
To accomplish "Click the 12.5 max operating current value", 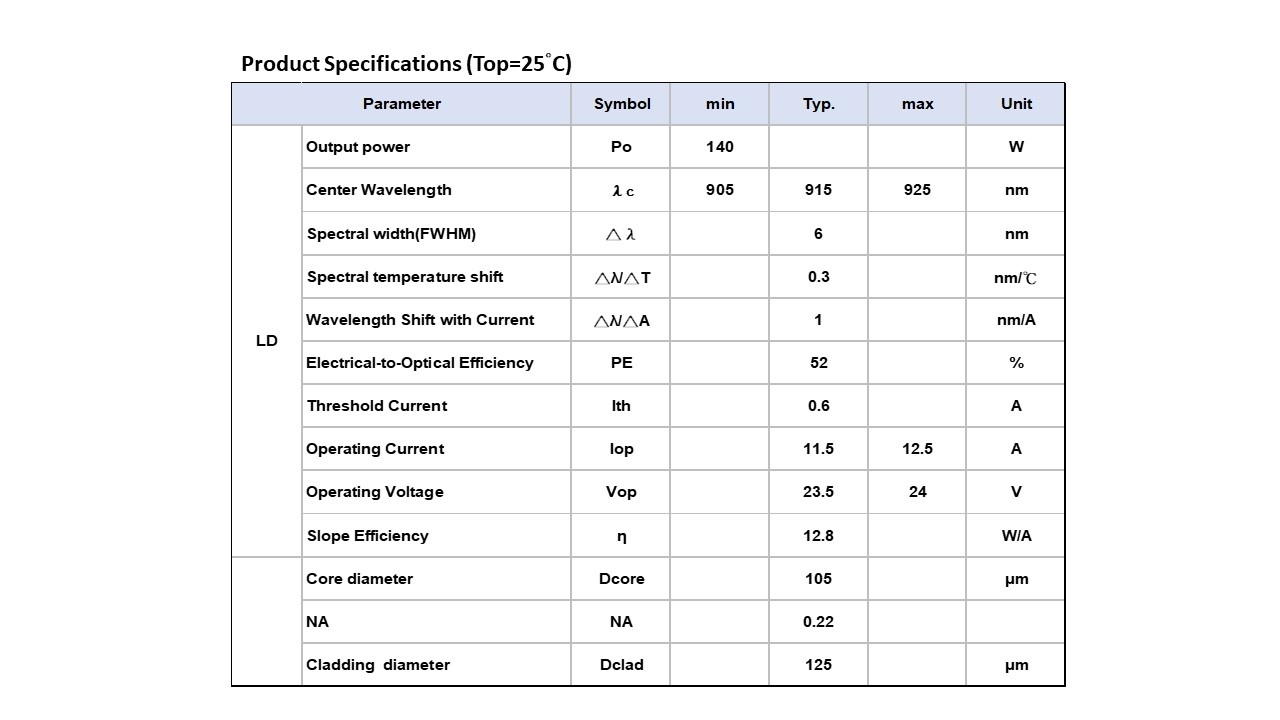I will tap(917, 449).
